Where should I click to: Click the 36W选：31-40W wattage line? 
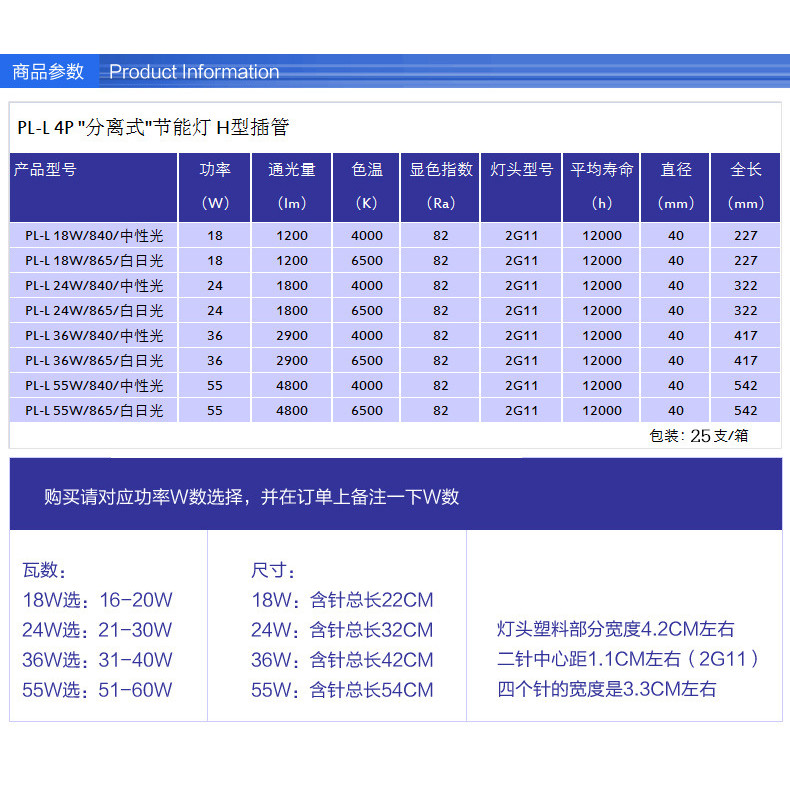click(x=97, y=660)
